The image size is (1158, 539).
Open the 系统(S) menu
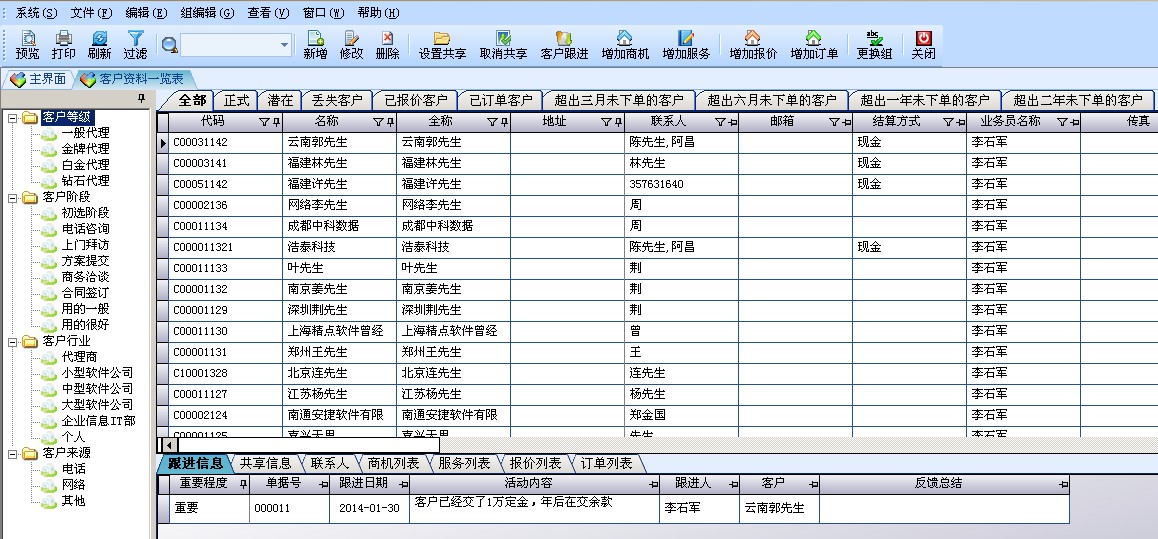(x=36, y=13)
